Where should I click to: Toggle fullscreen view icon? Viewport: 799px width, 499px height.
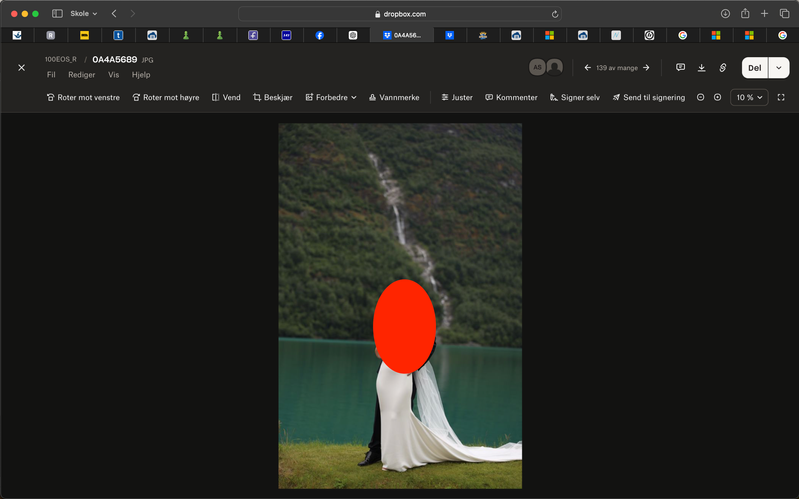[781, 98]
